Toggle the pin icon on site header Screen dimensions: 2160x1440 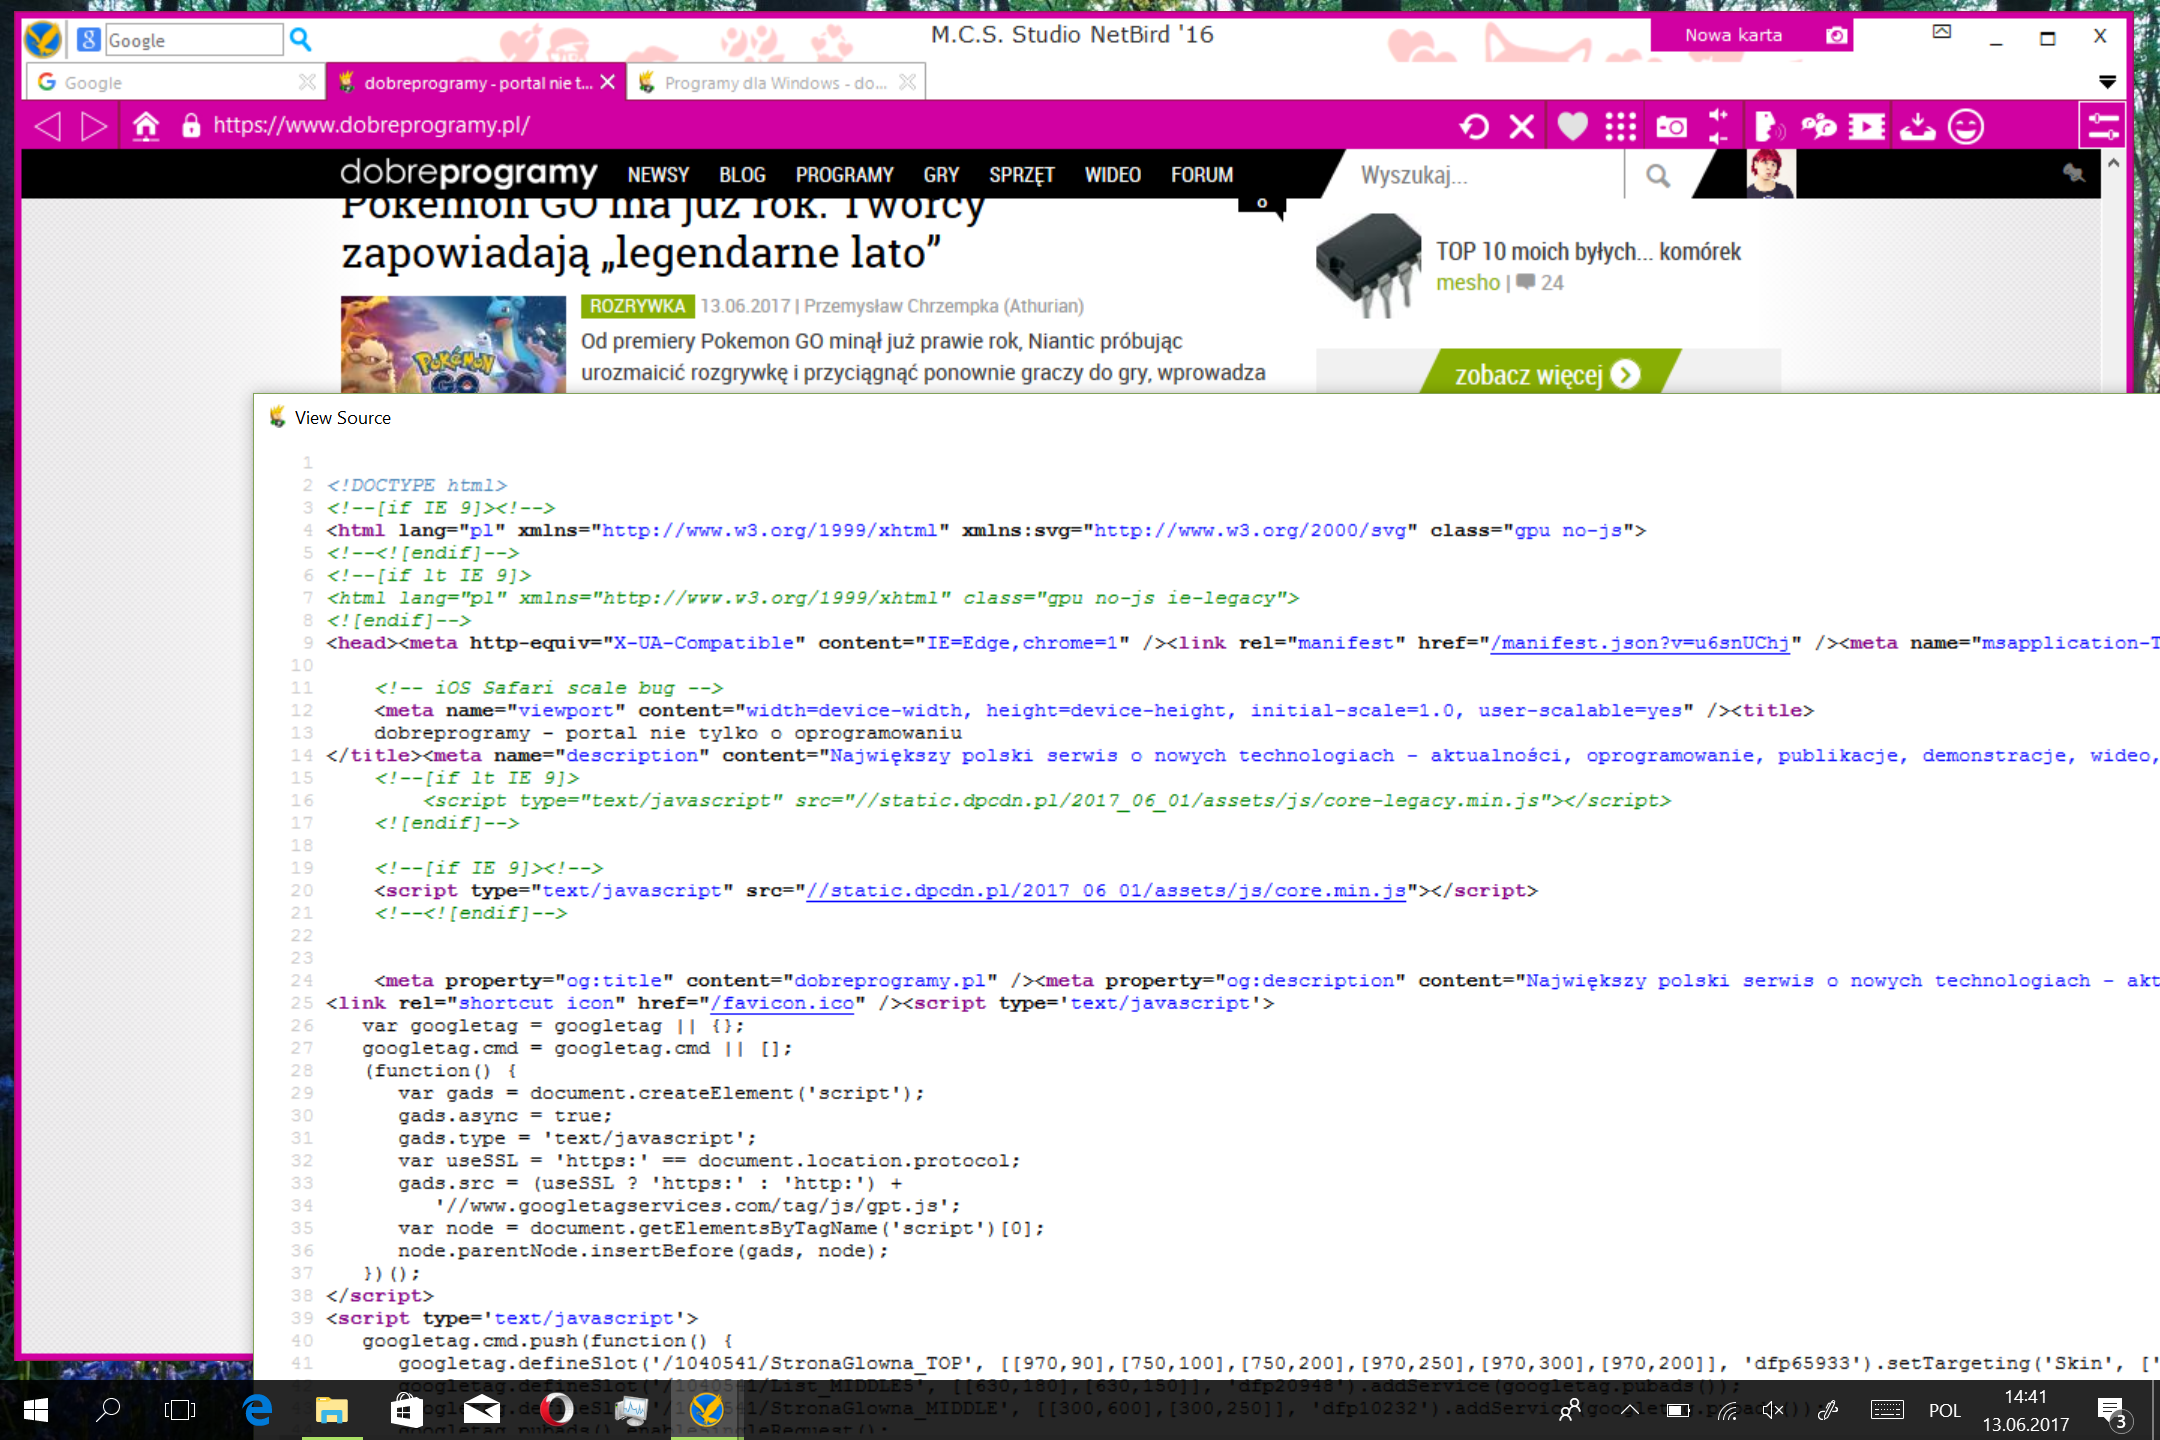(x=2074, y=174)
